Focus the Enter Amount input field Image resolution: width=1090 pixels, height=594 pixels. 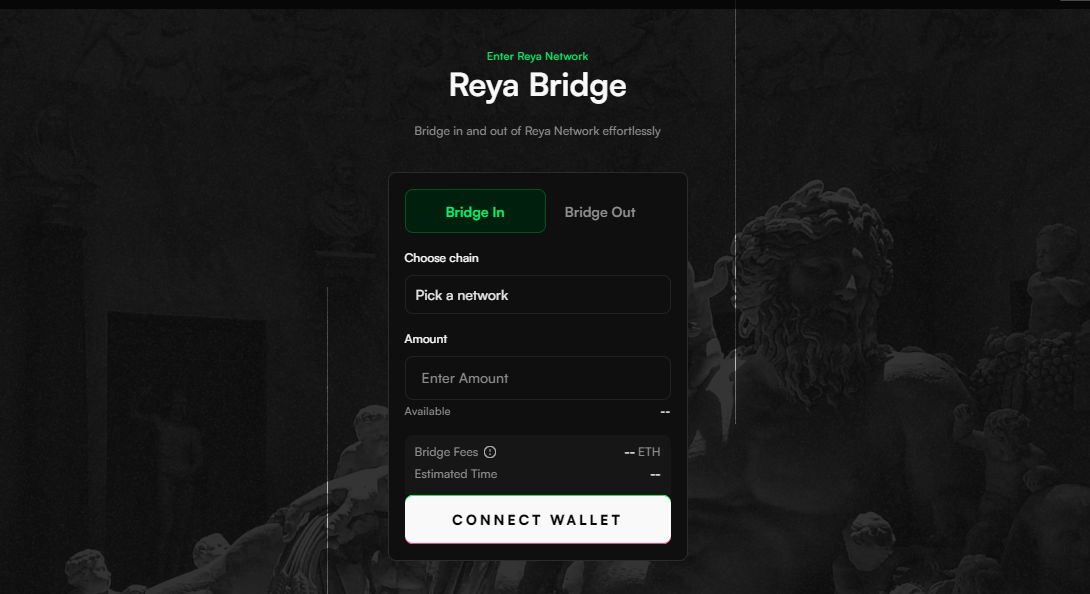537,378
